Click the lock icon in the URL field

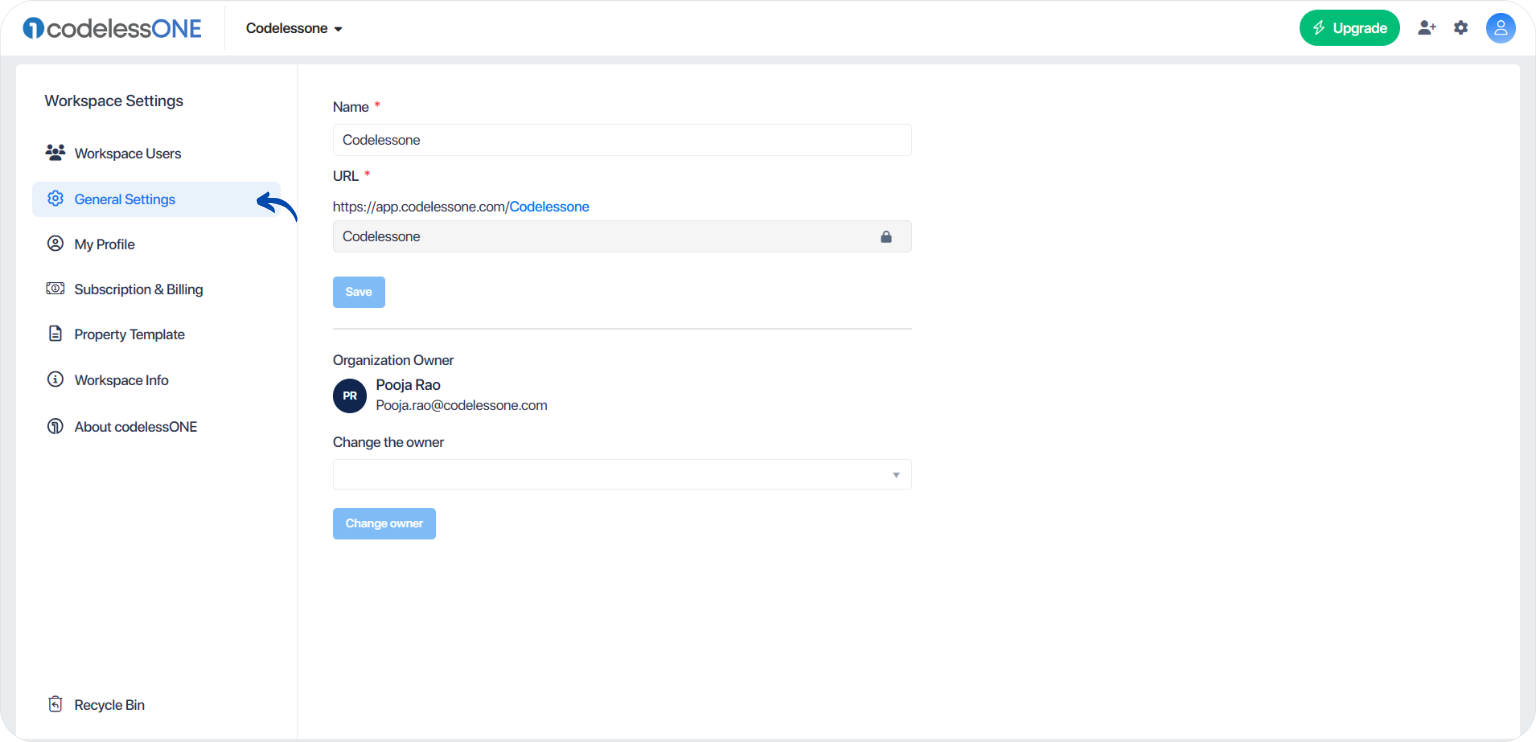tap(885, 237)
